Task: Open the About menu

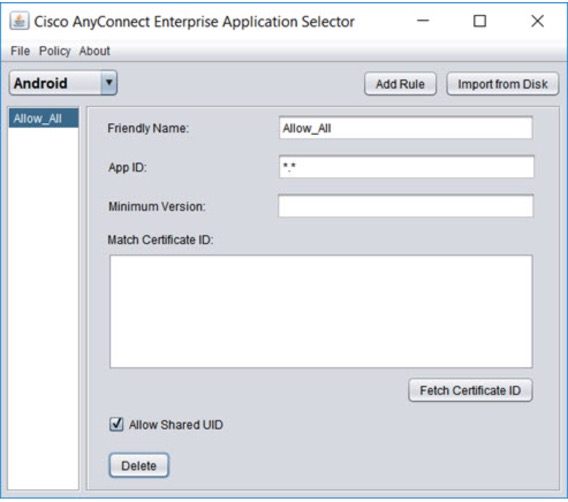Action: pyautogui.click(x=95, y=51)
